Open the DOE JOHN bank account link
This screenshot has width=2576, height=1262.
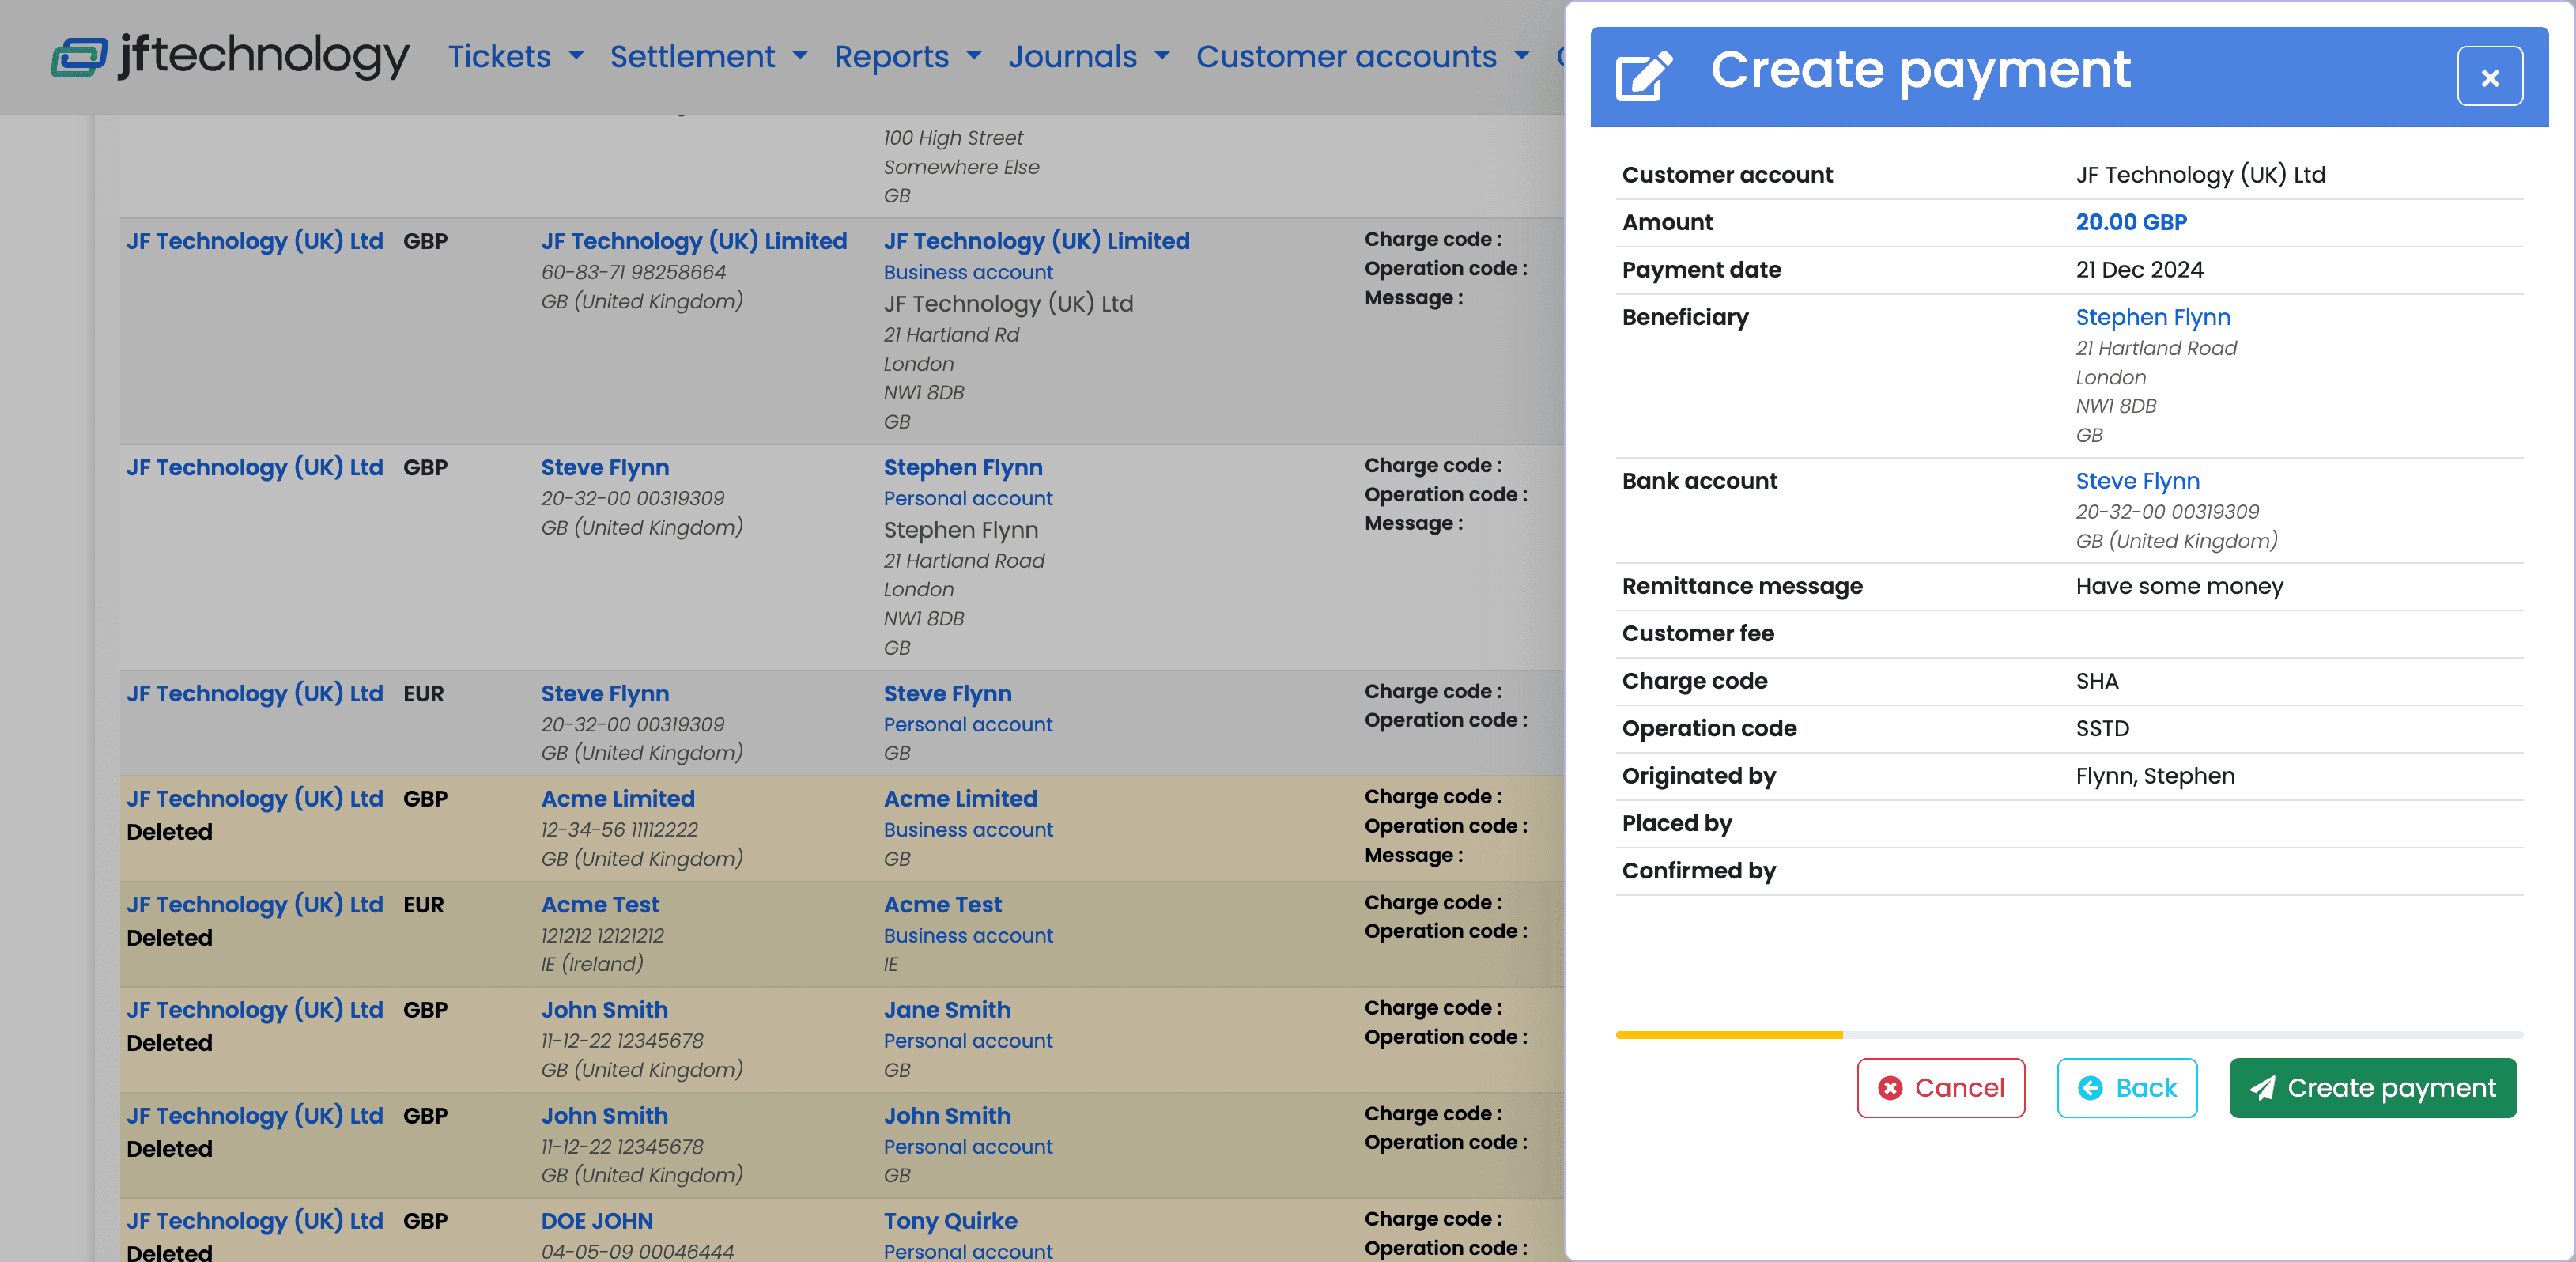point(597,1220)
